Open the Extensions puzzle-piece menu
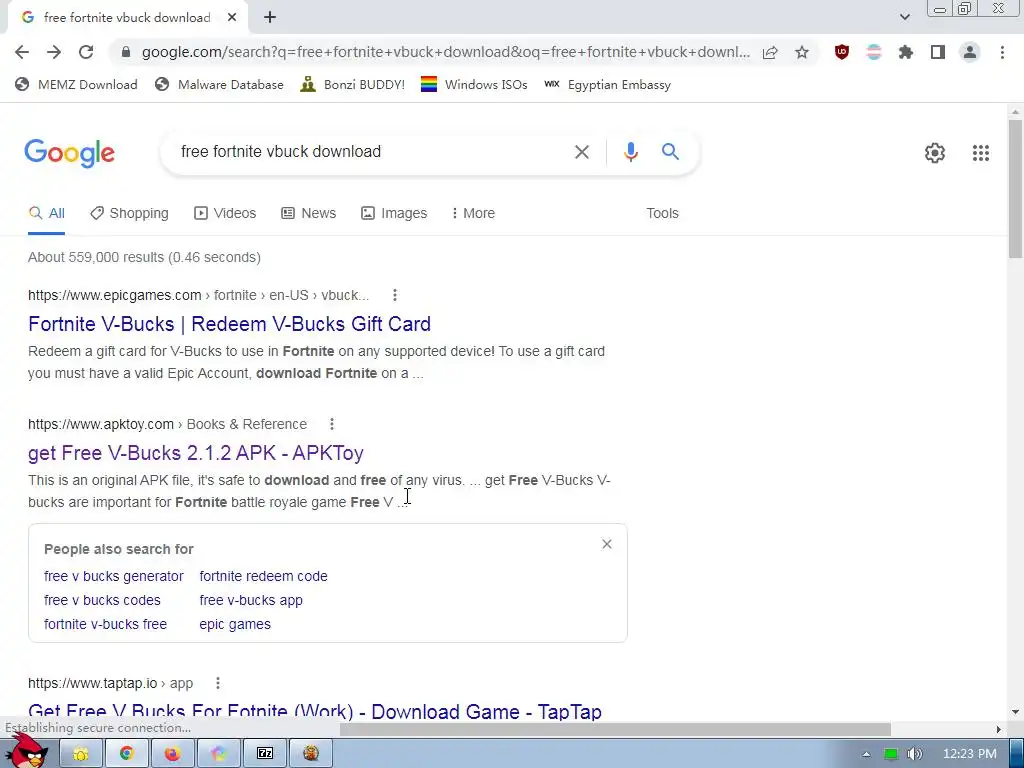 point(905,52)
